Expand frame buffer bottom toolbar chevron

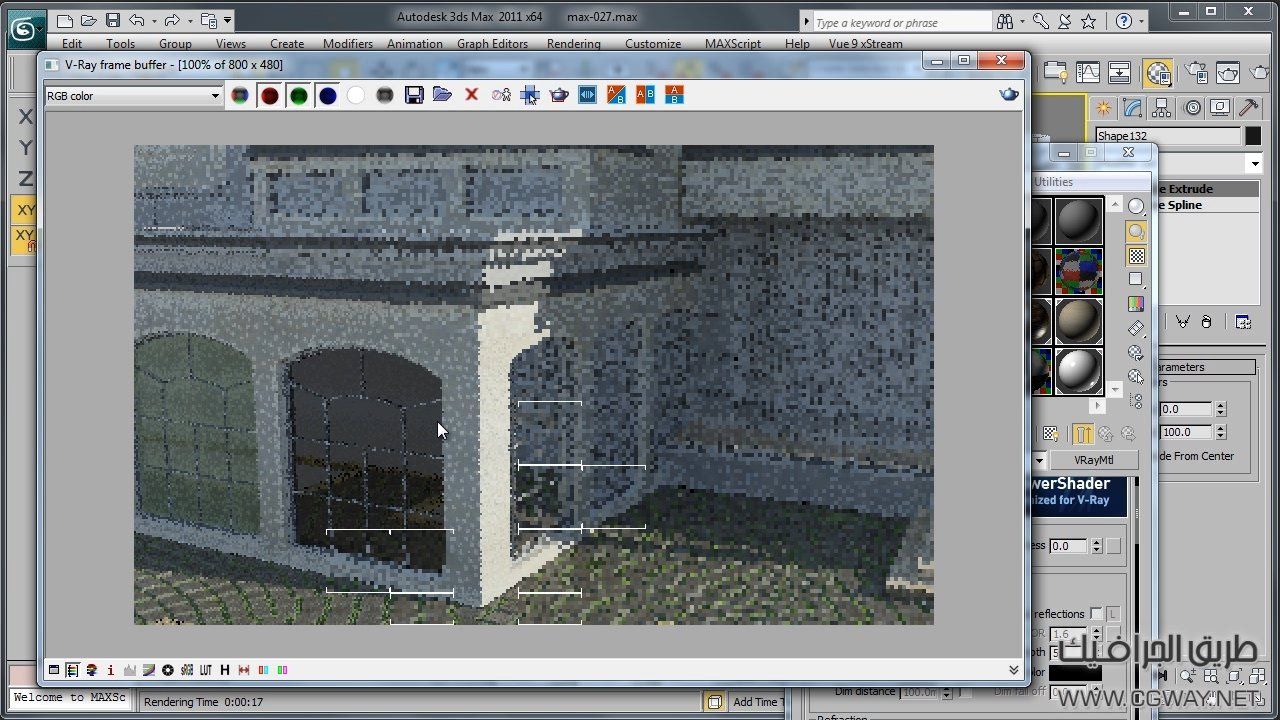(1013, 670)
